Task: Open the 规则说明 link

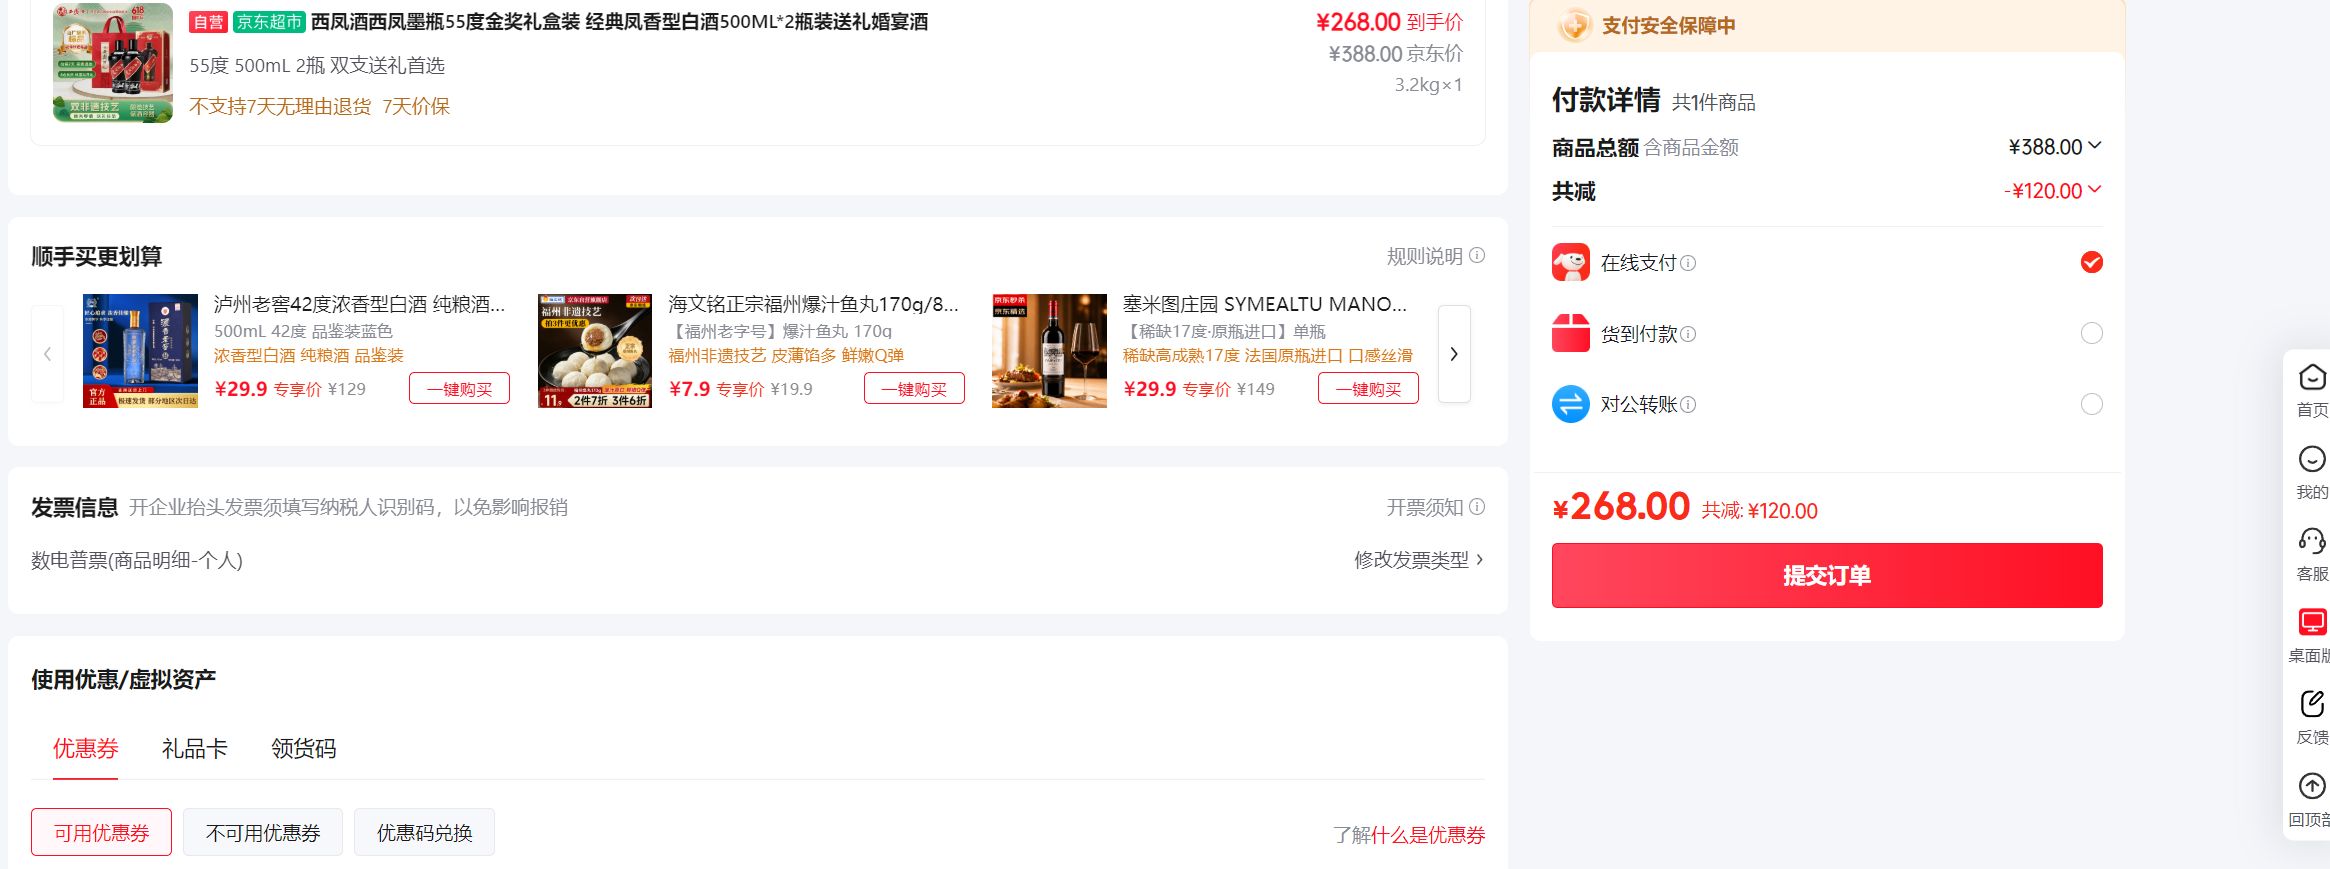Action: click(1425, 256)
